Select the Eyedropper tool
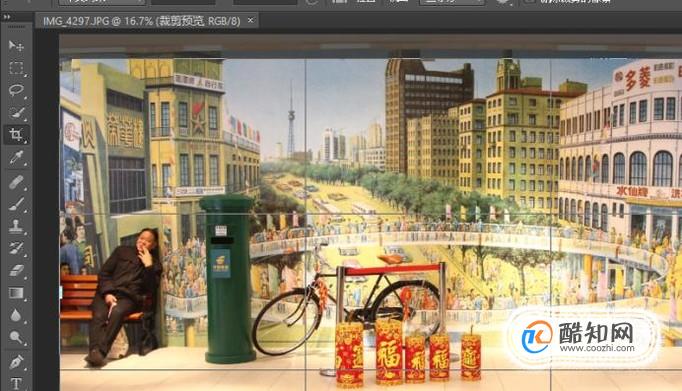This screenshot has height=391, width=682. (x=16, y=158)
